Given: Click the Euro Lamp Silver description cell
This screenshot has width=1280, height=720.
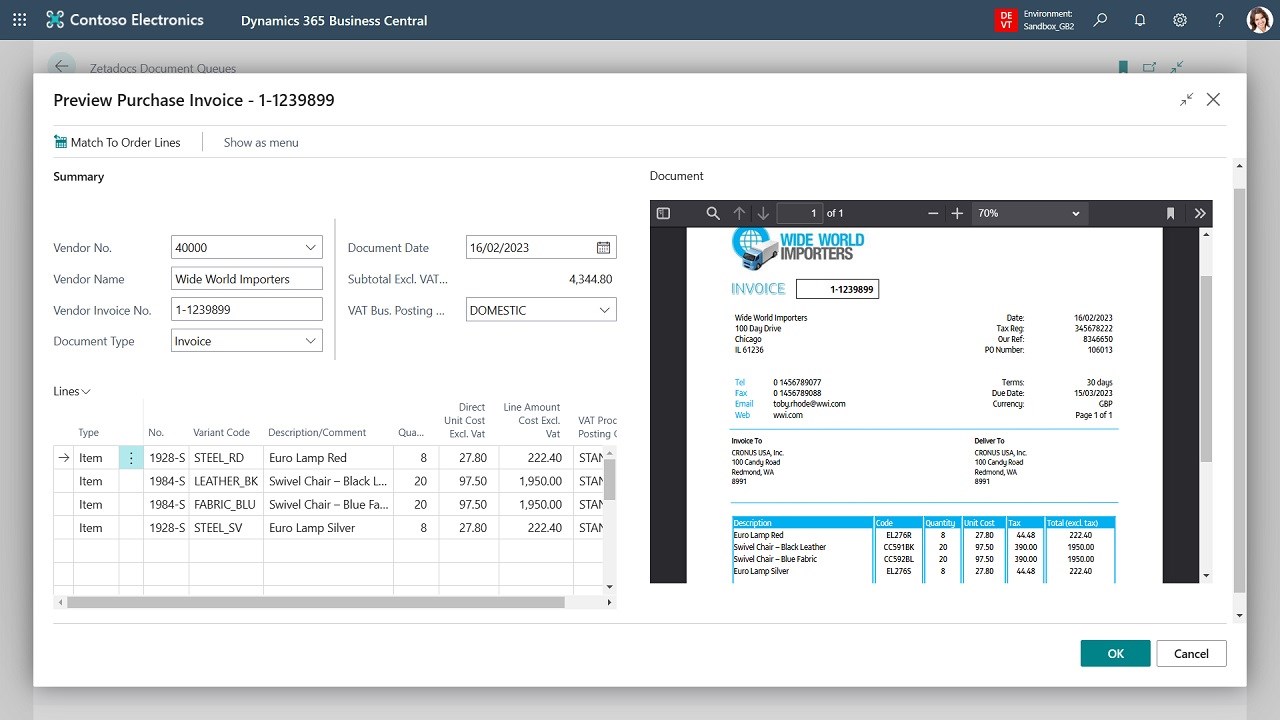Looking at the screenshot, I should tap(328, 528).
